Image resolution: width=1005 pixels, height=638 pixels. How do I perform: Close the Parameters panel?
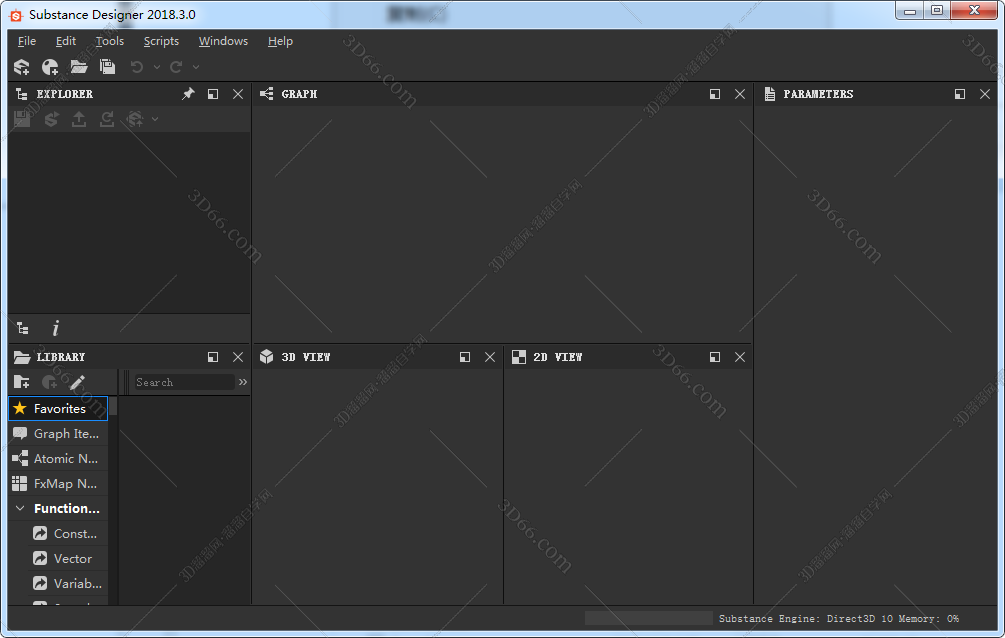point(985,94)
